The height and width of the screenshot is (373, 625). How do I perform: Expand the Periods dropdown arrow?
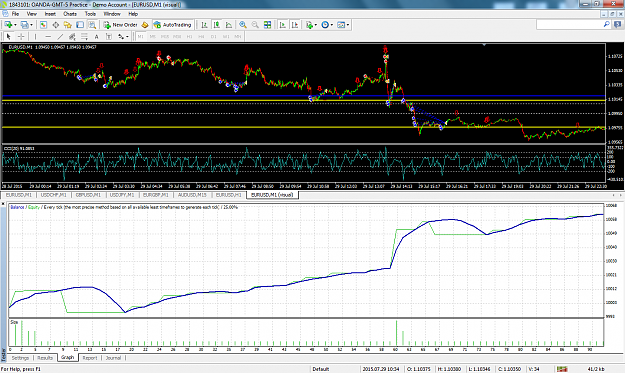click(332, 25)
